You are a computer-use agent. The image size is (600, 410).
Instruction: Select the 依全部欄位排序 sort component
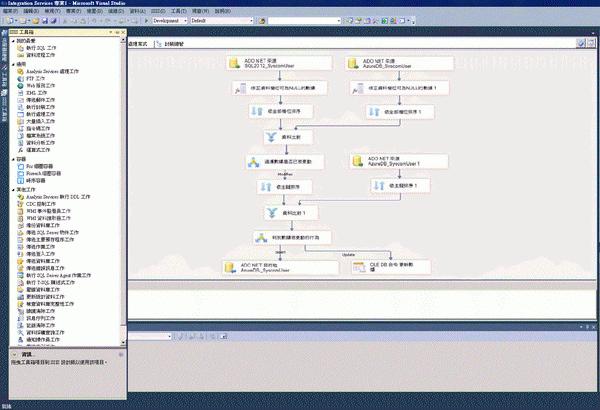pyautogui.click(x=280, y=111)
